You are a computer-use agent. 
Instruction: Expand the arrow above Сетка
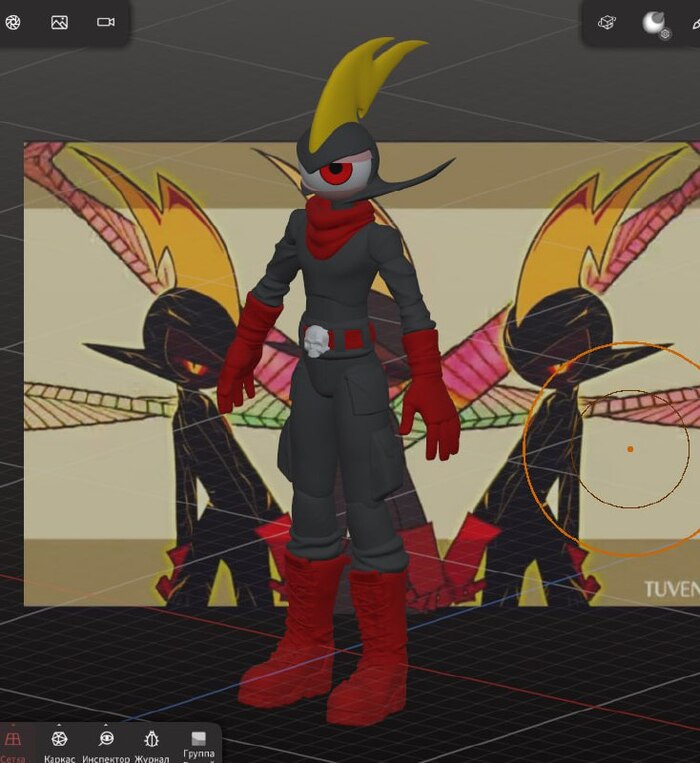[13, 724]
